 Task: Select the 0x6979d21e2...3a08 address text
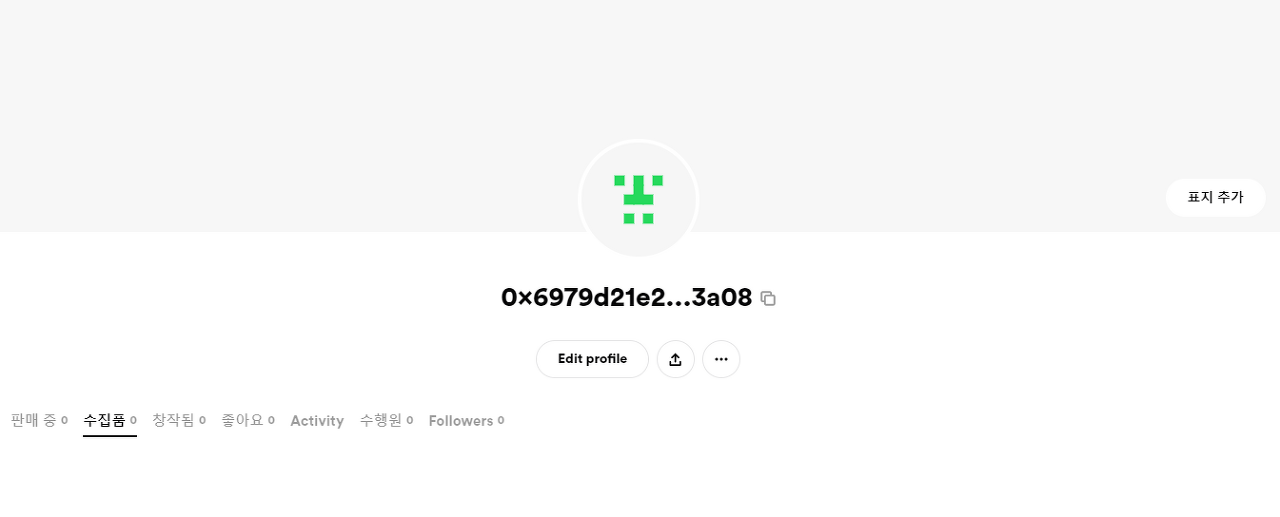pos(626,298)
